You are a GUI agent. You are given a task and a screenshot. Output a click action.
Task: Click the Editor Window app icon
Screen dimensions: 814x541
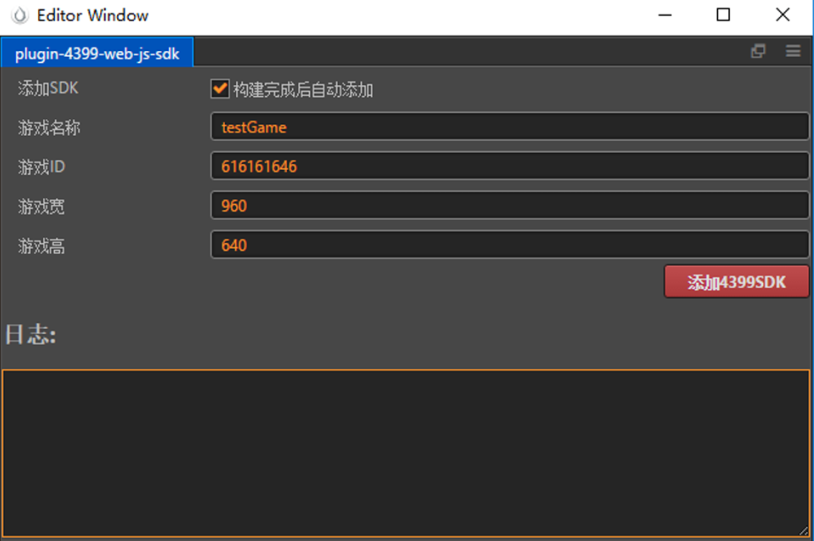(x=20, y=16)
